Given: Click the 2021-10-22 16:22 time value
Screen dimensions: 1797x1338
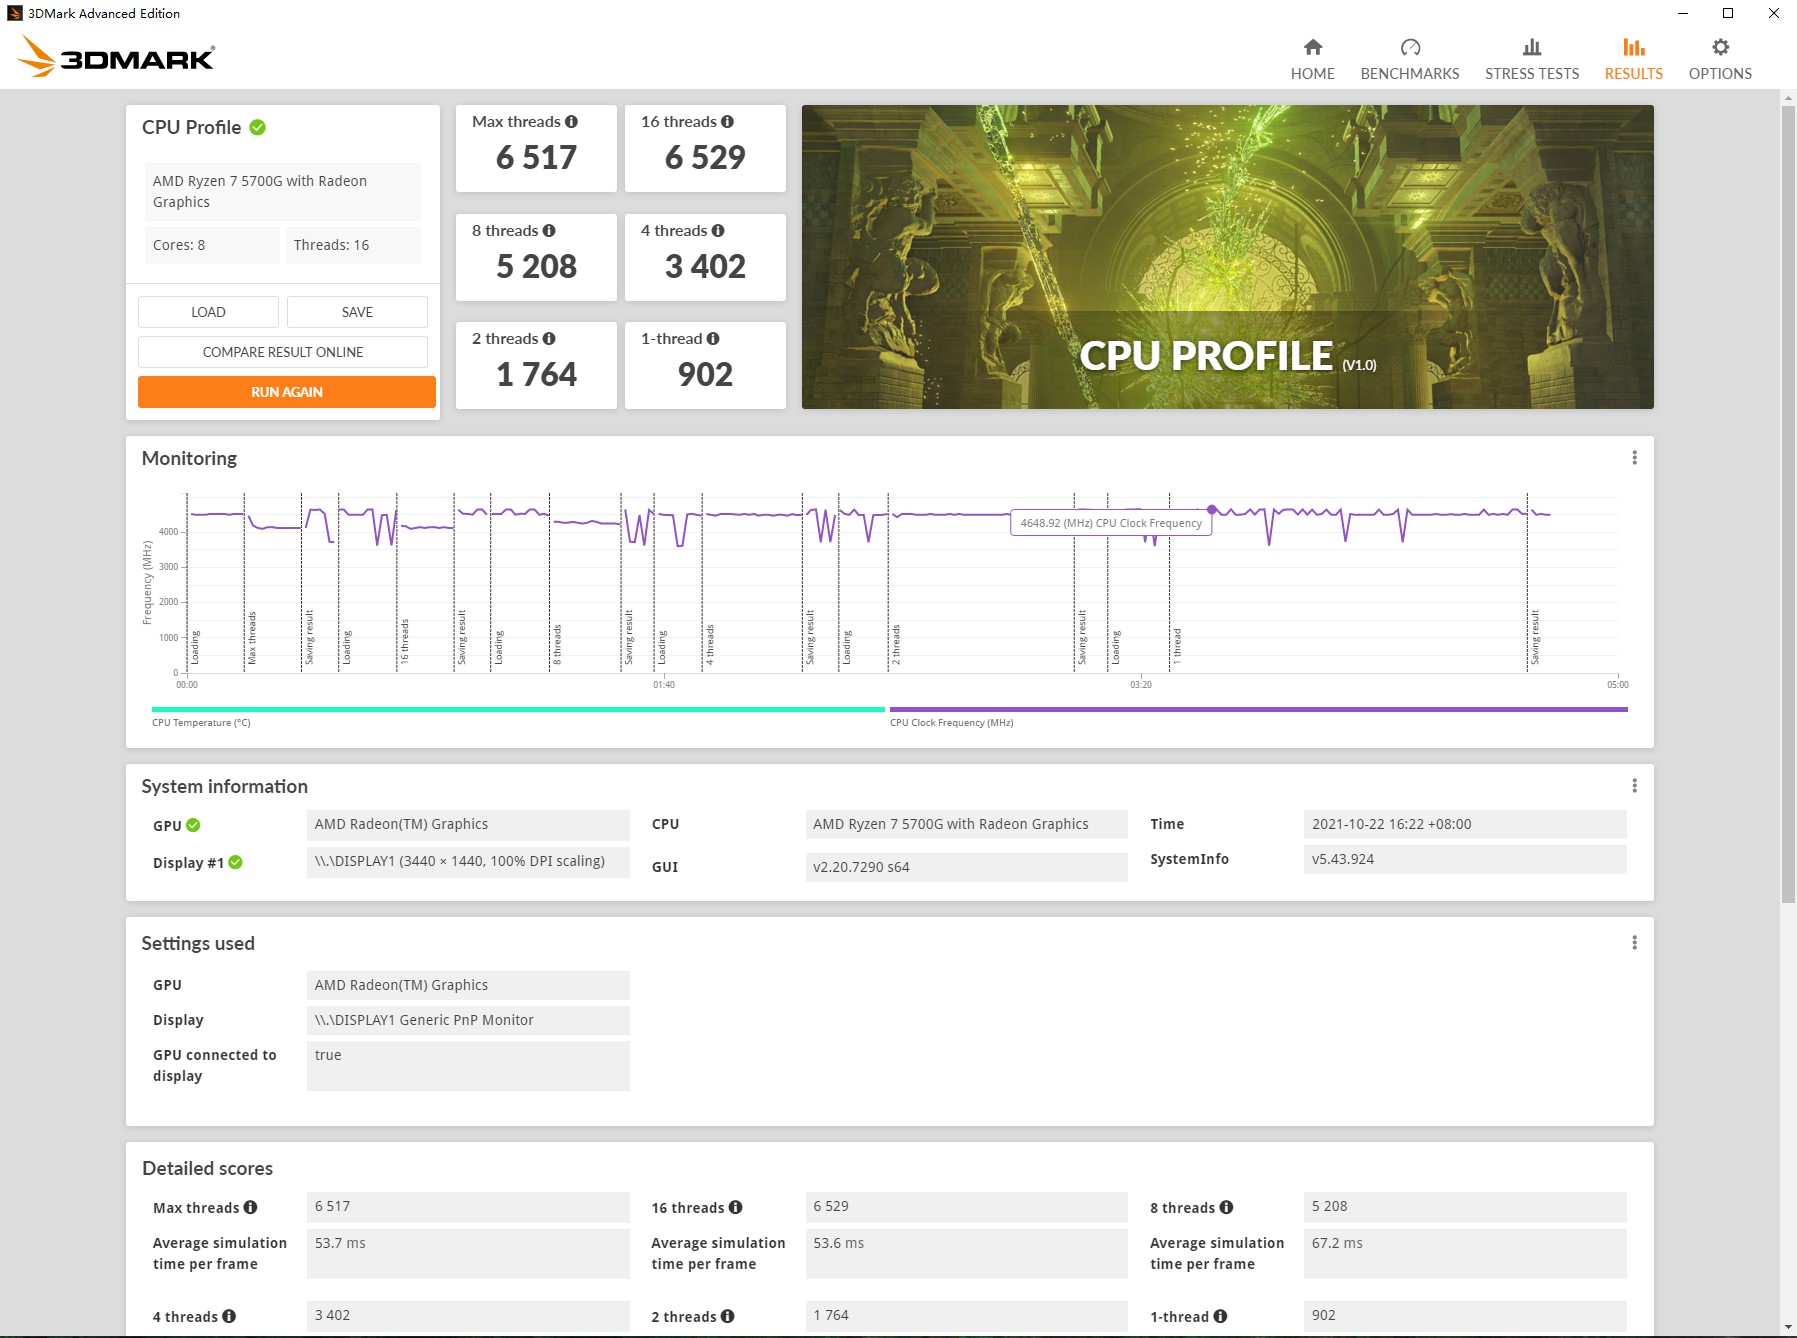Looking at the screenshot, I should click(1465, 824).
